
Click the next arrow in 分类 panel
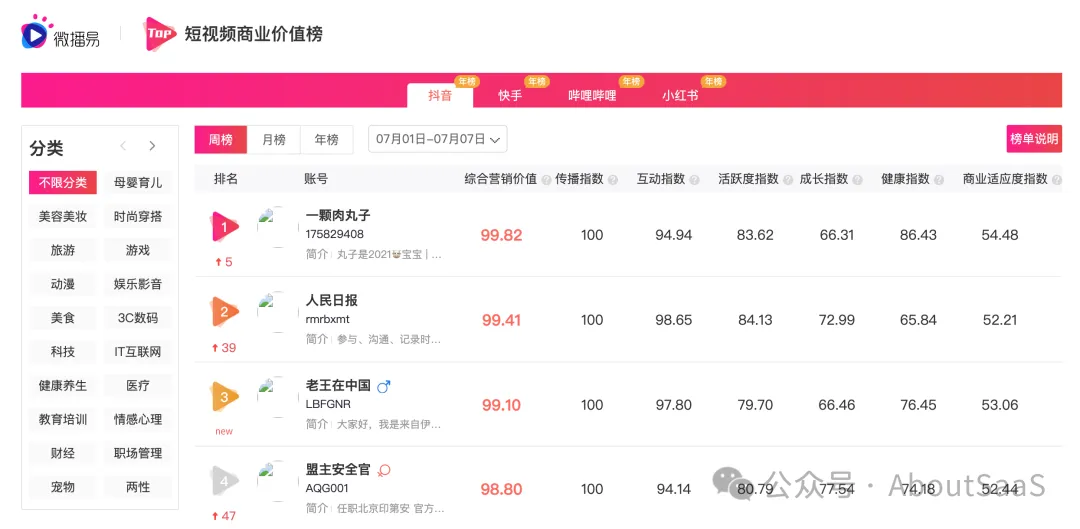tap(152, 146)
